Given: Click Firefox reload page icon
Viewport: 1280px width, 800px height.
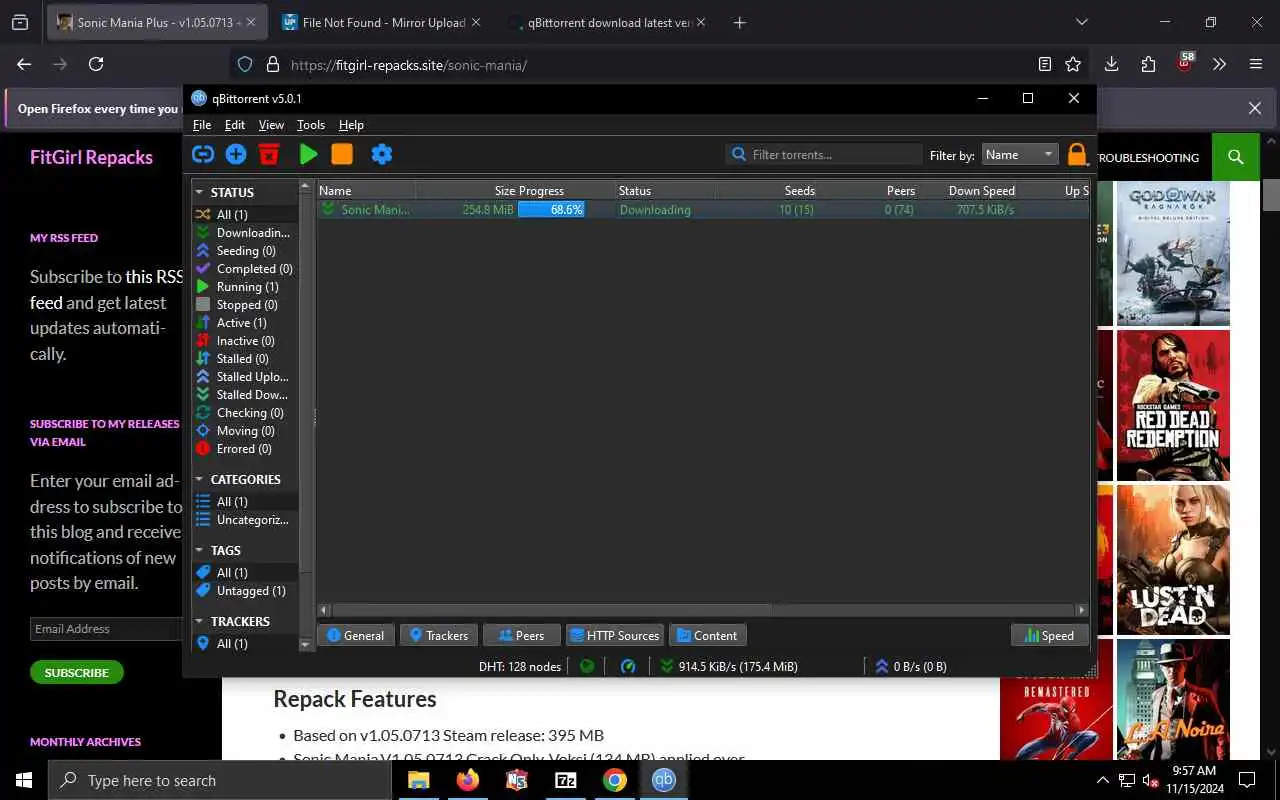Looking at the screenshot, I should 96,64.
